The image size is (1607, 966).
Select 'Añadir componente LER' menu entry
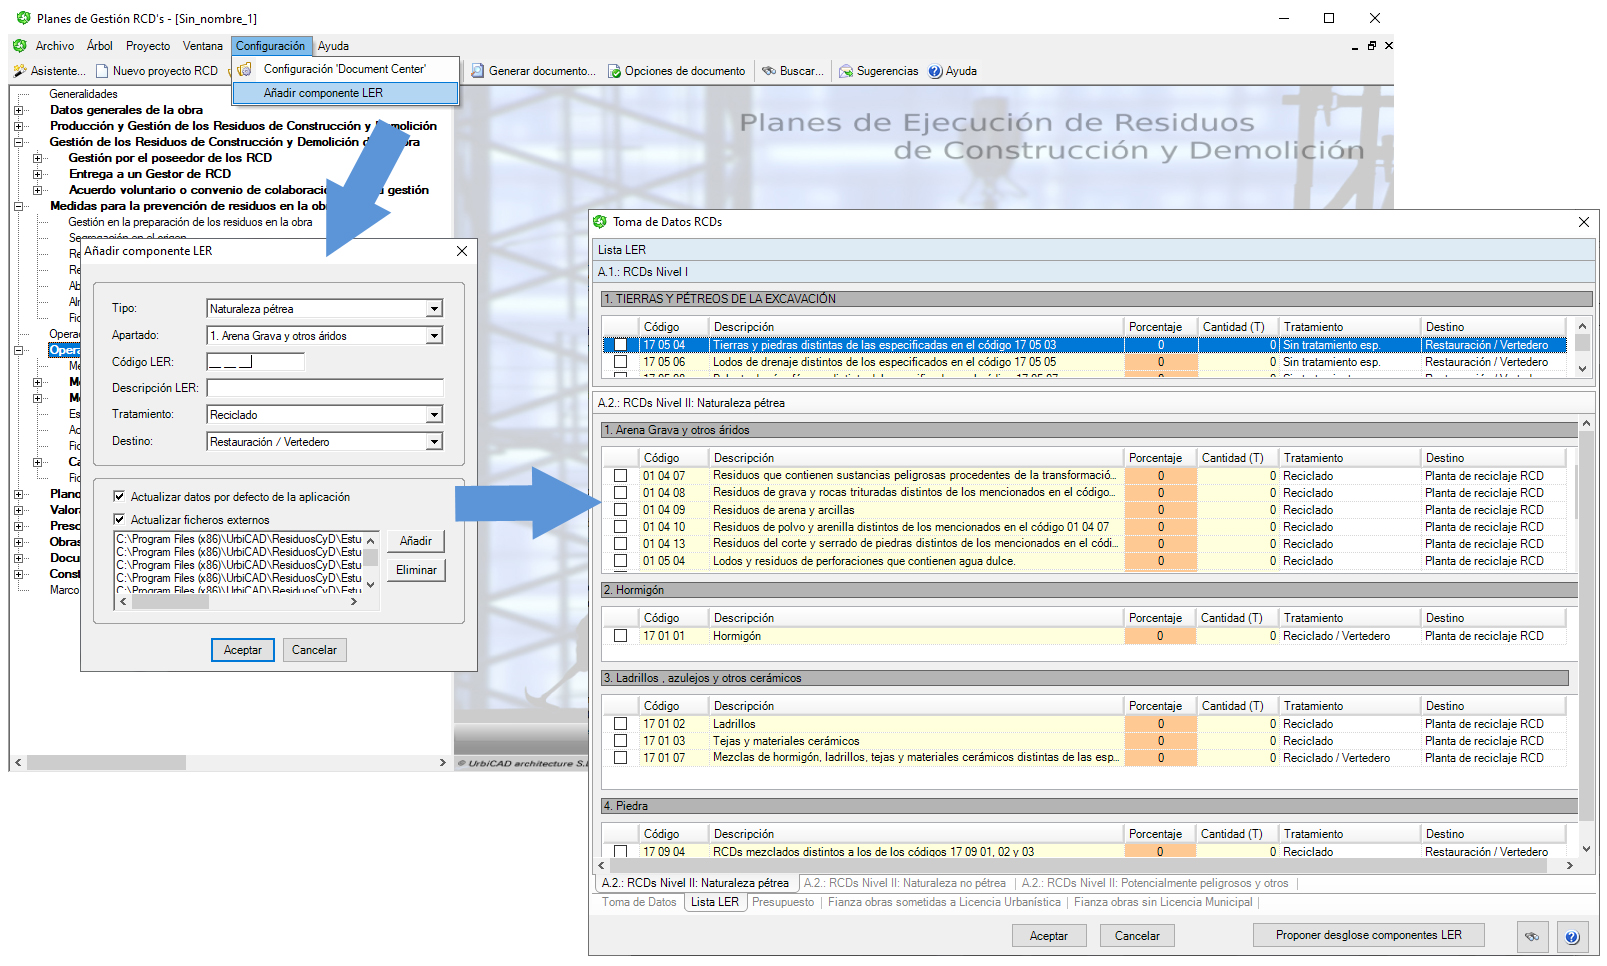coord(345,93)
